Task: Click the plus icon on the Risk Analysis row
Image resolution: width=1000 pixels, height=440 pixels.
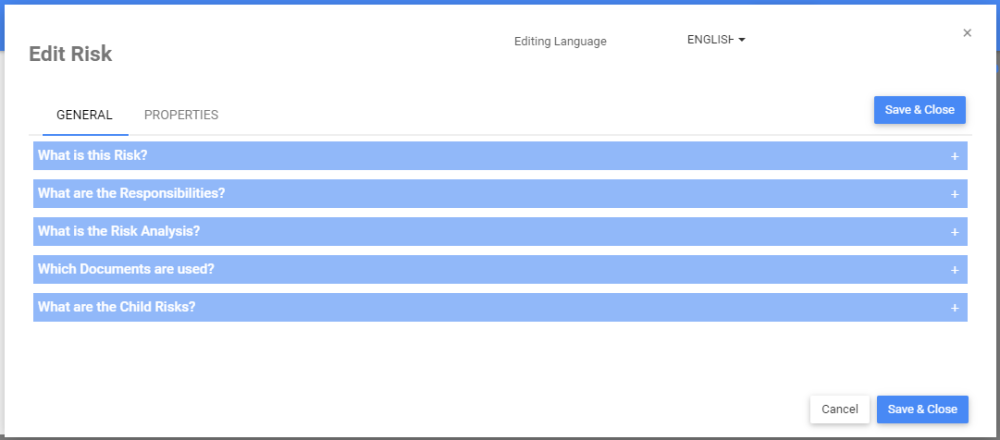Action: pos(954,232)
